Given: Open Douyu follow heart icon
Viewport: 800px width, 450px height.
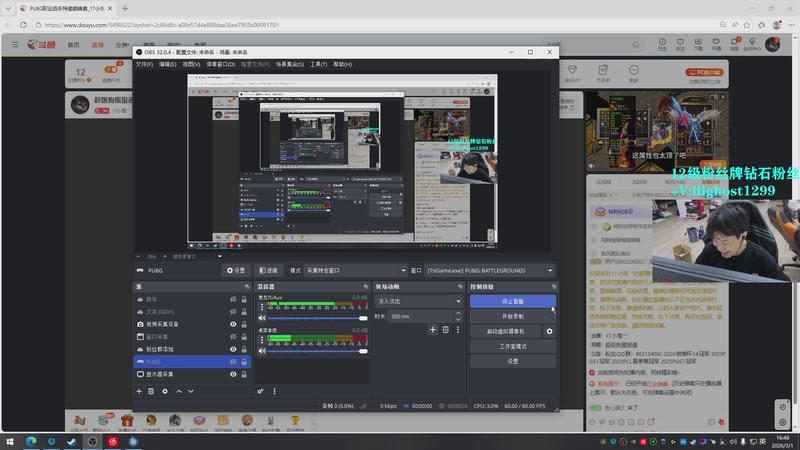Looking at the screenshot, I should (x=680, y=44).
